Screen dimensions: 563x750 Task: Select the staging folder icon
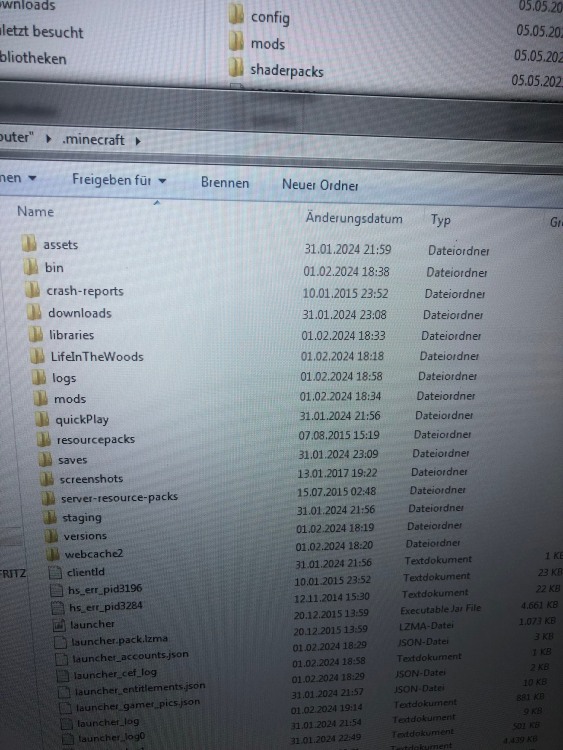[50, 517]
